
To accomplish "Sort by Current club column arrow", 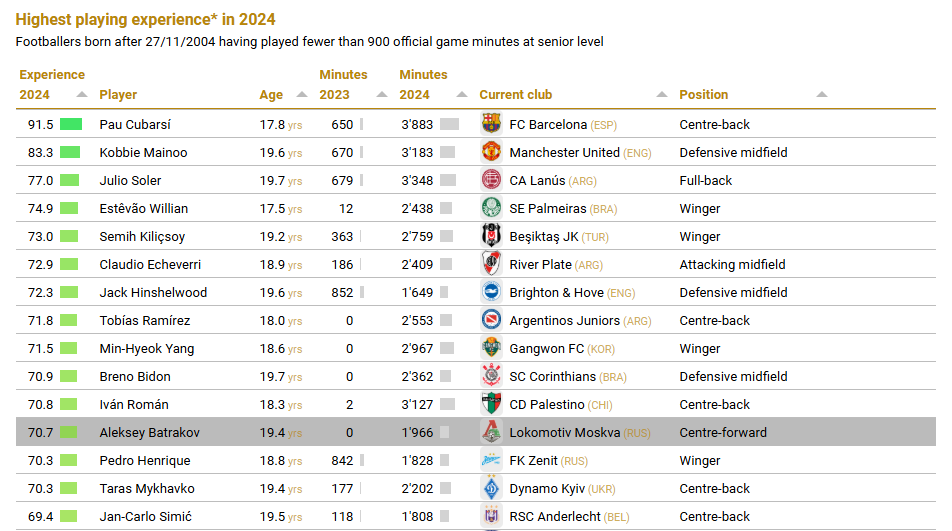I will coord(661,95).
